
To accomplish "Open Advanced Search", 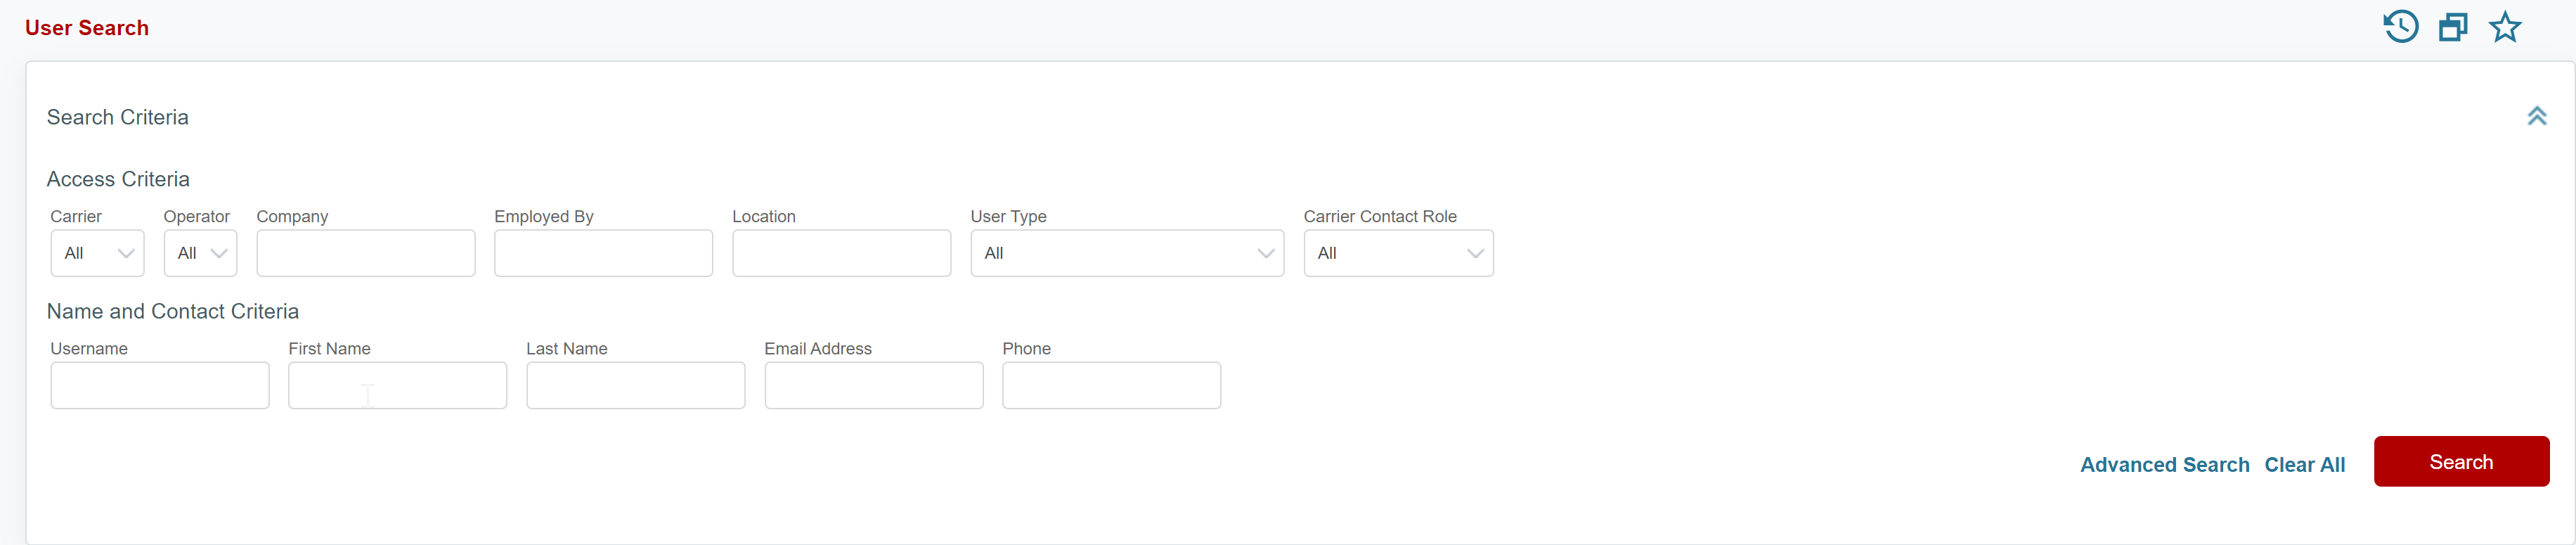I will point(2164,464).
